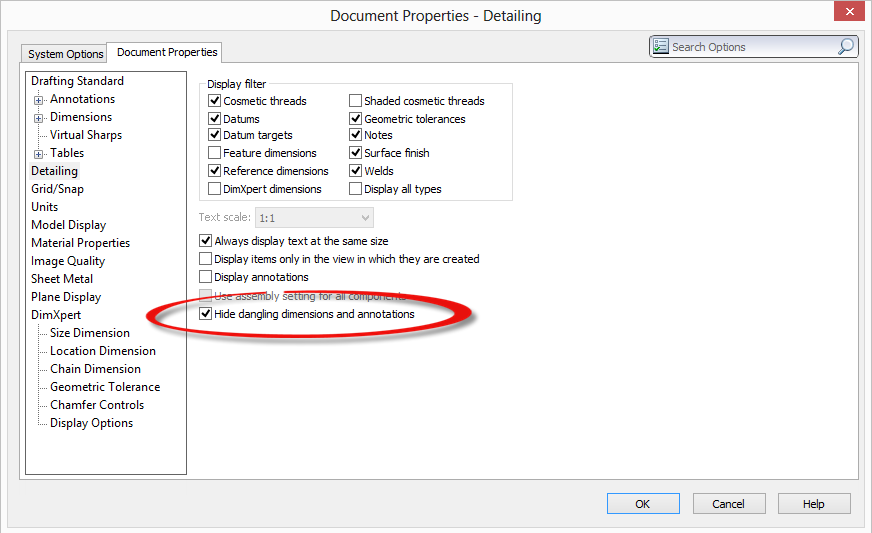Open Help for this dialog

(814, 504)
